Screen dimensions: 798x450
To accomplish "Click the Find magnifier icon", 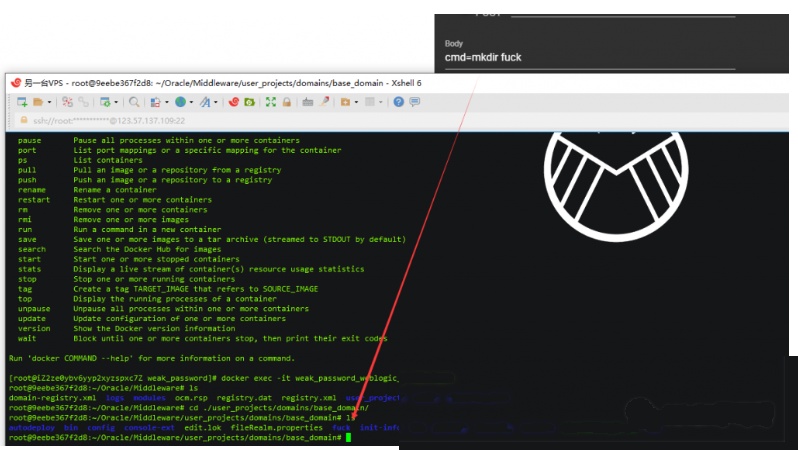I will 134,102.
